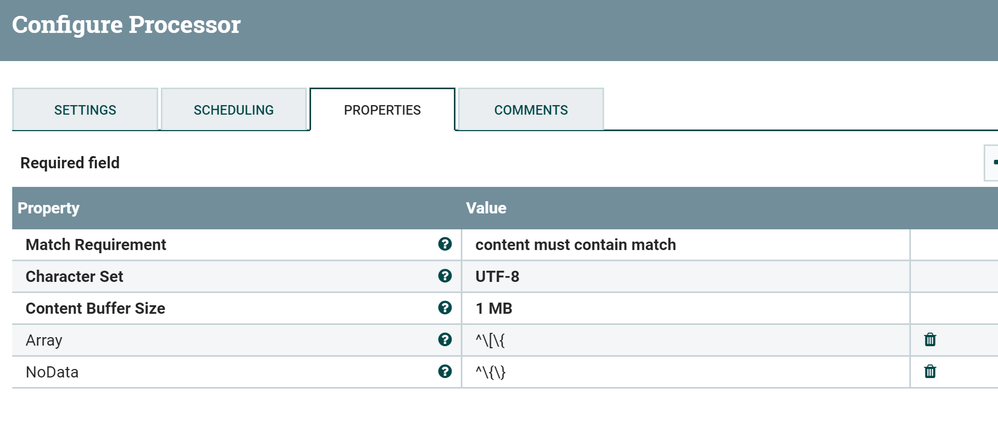The height and width of the screenshot is (421, 998).
Task: Click the Value column header
Action: click(486, 208)
